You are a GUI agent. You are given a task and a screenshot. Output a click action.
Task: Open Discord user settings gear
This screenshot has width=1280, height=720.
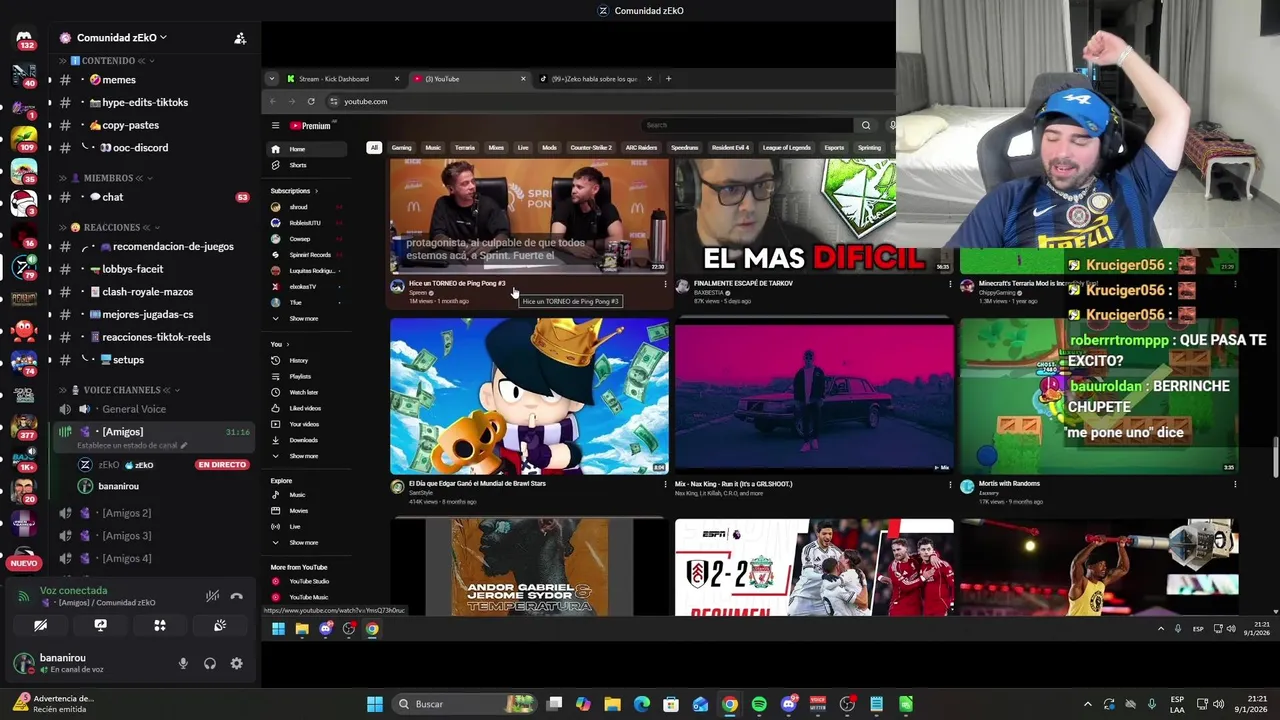pos(237,663)
